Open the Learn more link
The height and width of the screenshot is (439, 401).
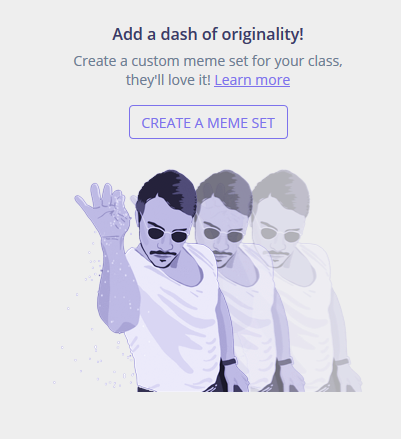tap(252, 80)
